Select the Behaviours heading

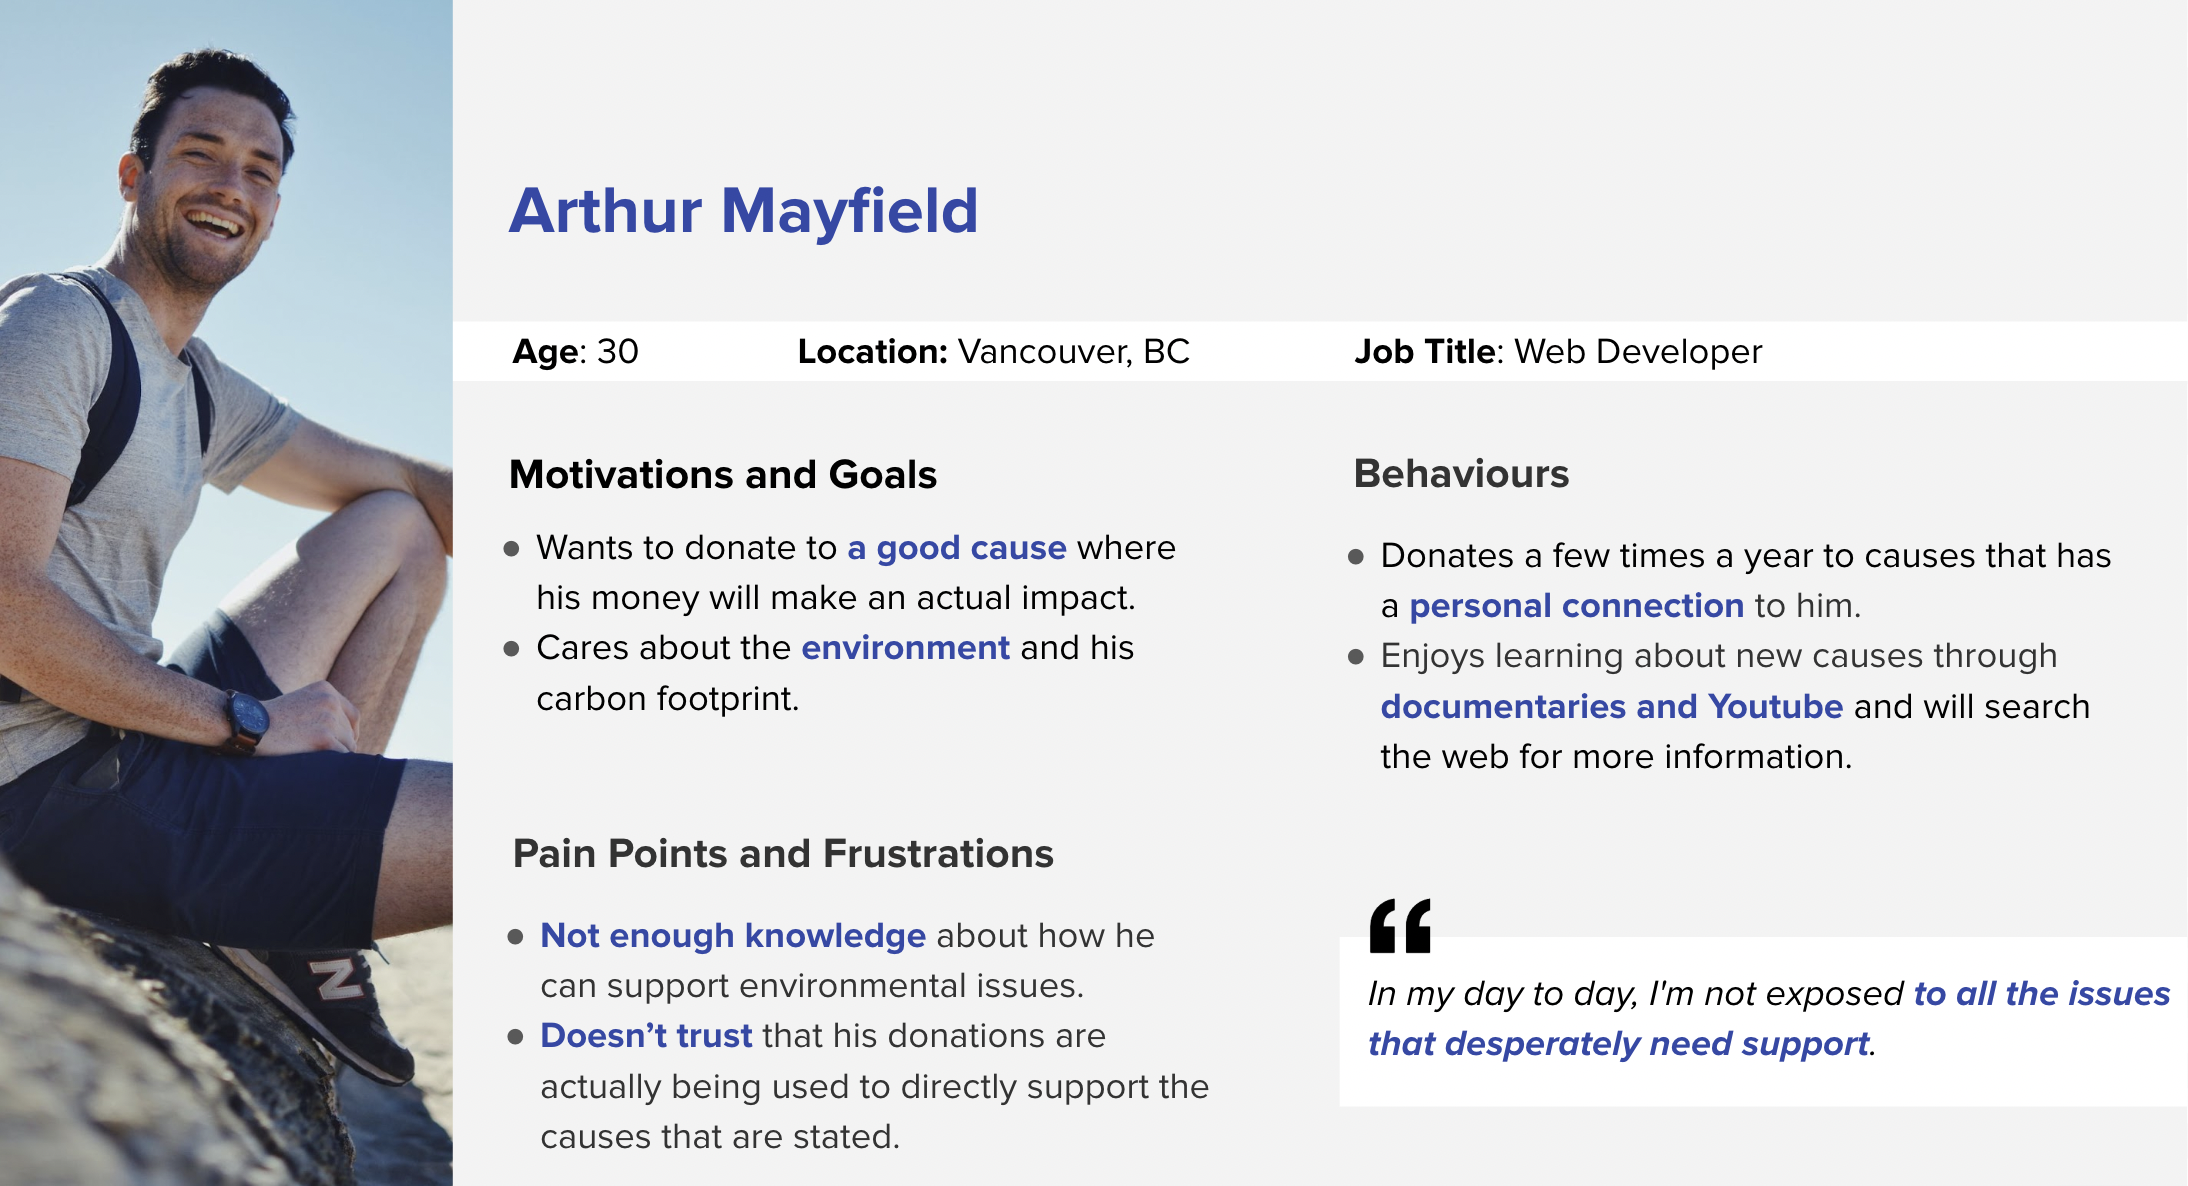(x=1461, y=474)
